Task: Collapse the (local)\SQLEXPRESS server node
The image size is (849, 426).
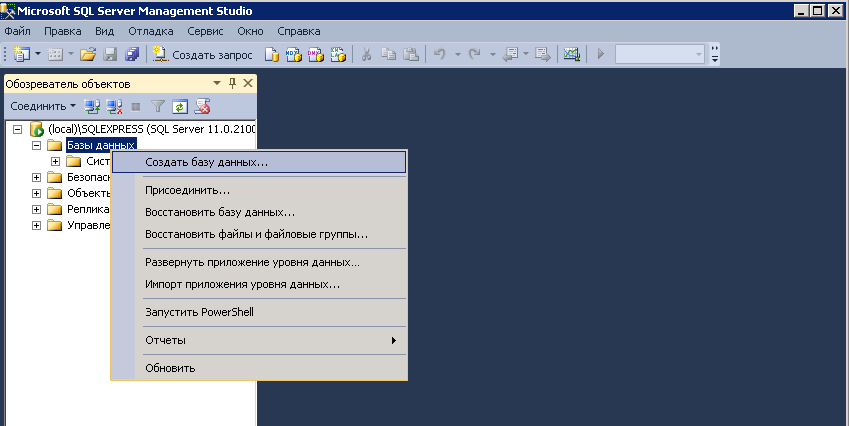Action: [17, 129]
